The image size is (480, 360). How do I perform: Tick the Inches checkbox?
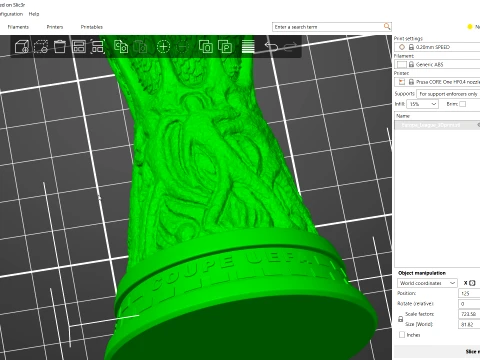[x=402, y=335]
